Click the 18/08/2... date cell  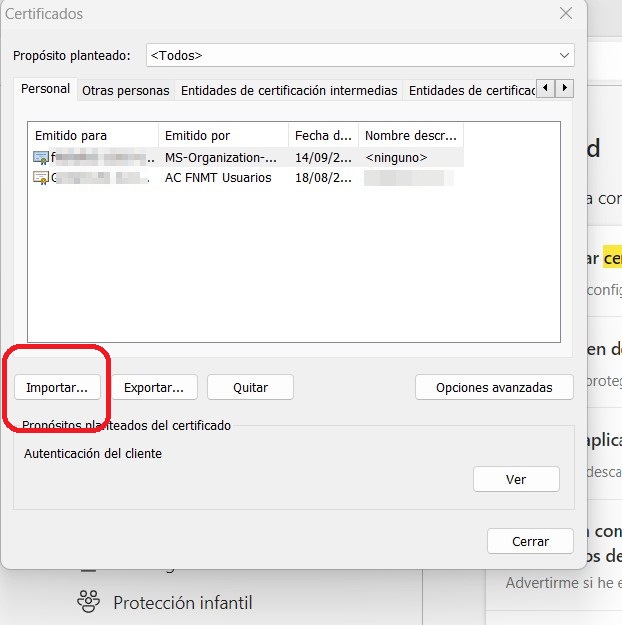[x=323, y=178]
